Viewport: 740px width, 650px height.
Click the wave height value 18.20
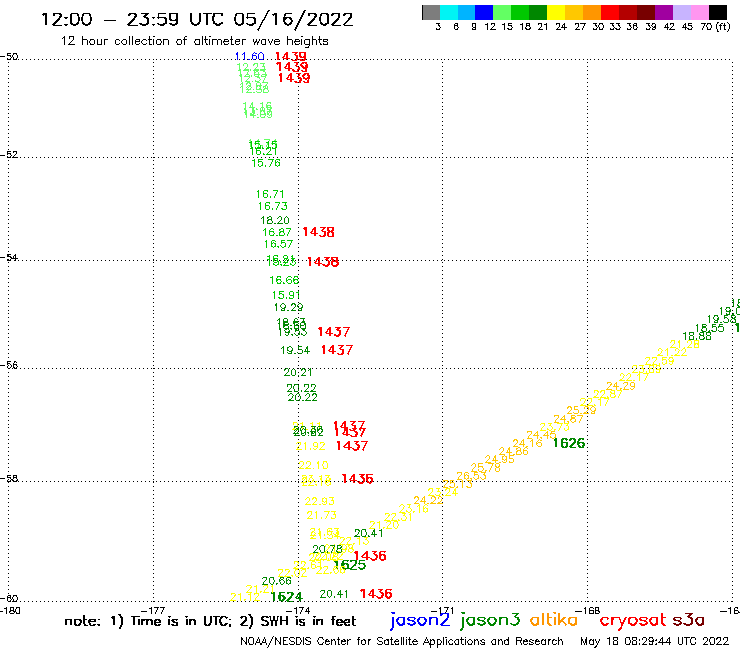(x=275, y=220)
